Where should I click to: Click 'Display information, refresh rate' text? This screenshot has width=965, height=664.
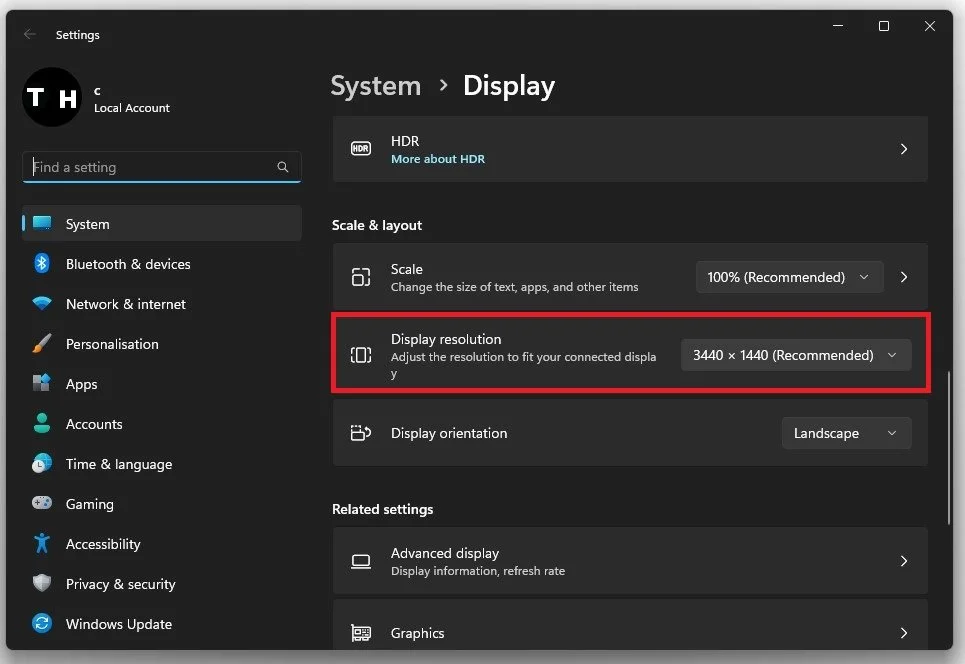click(478, 570)
